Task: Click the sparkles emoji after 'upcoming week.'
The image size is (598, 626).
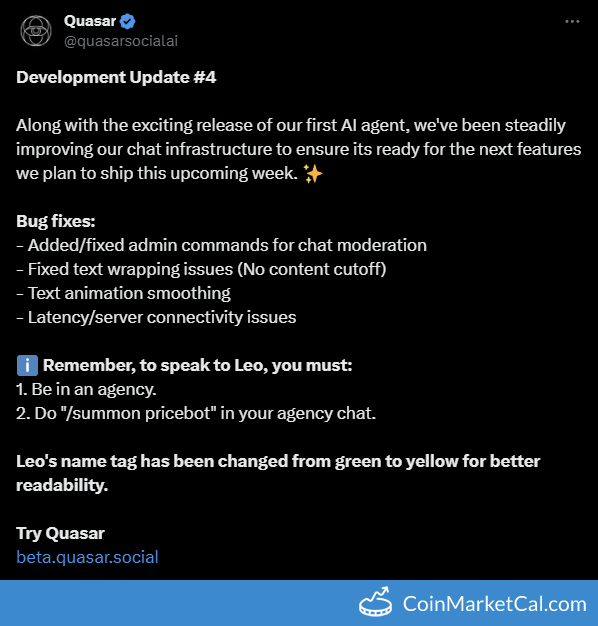Action: coord(313,174)
